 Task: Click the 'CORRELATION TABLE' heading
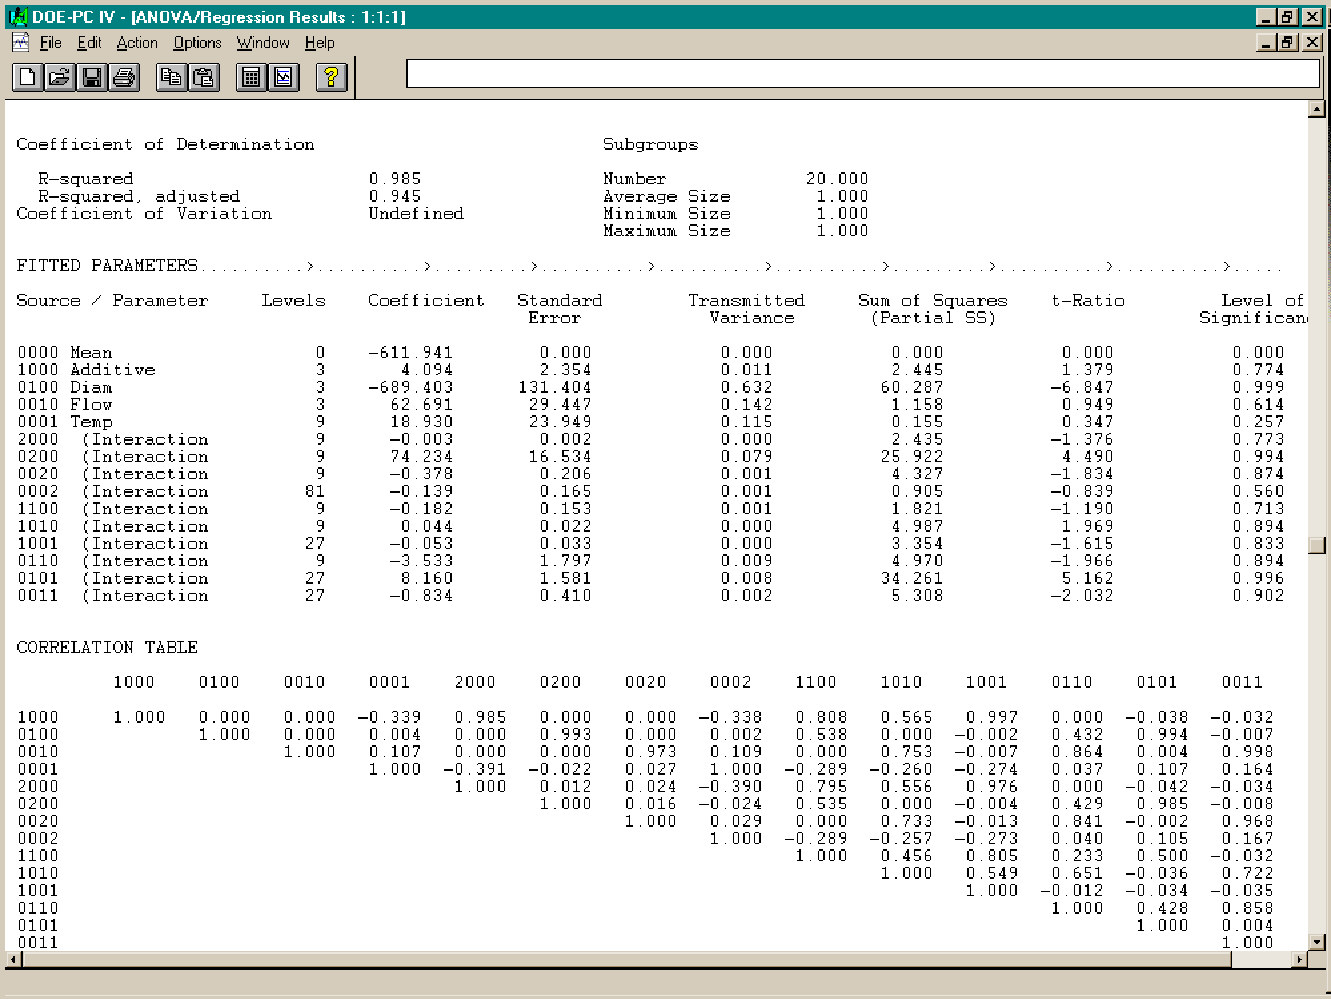tap(107, 647)
